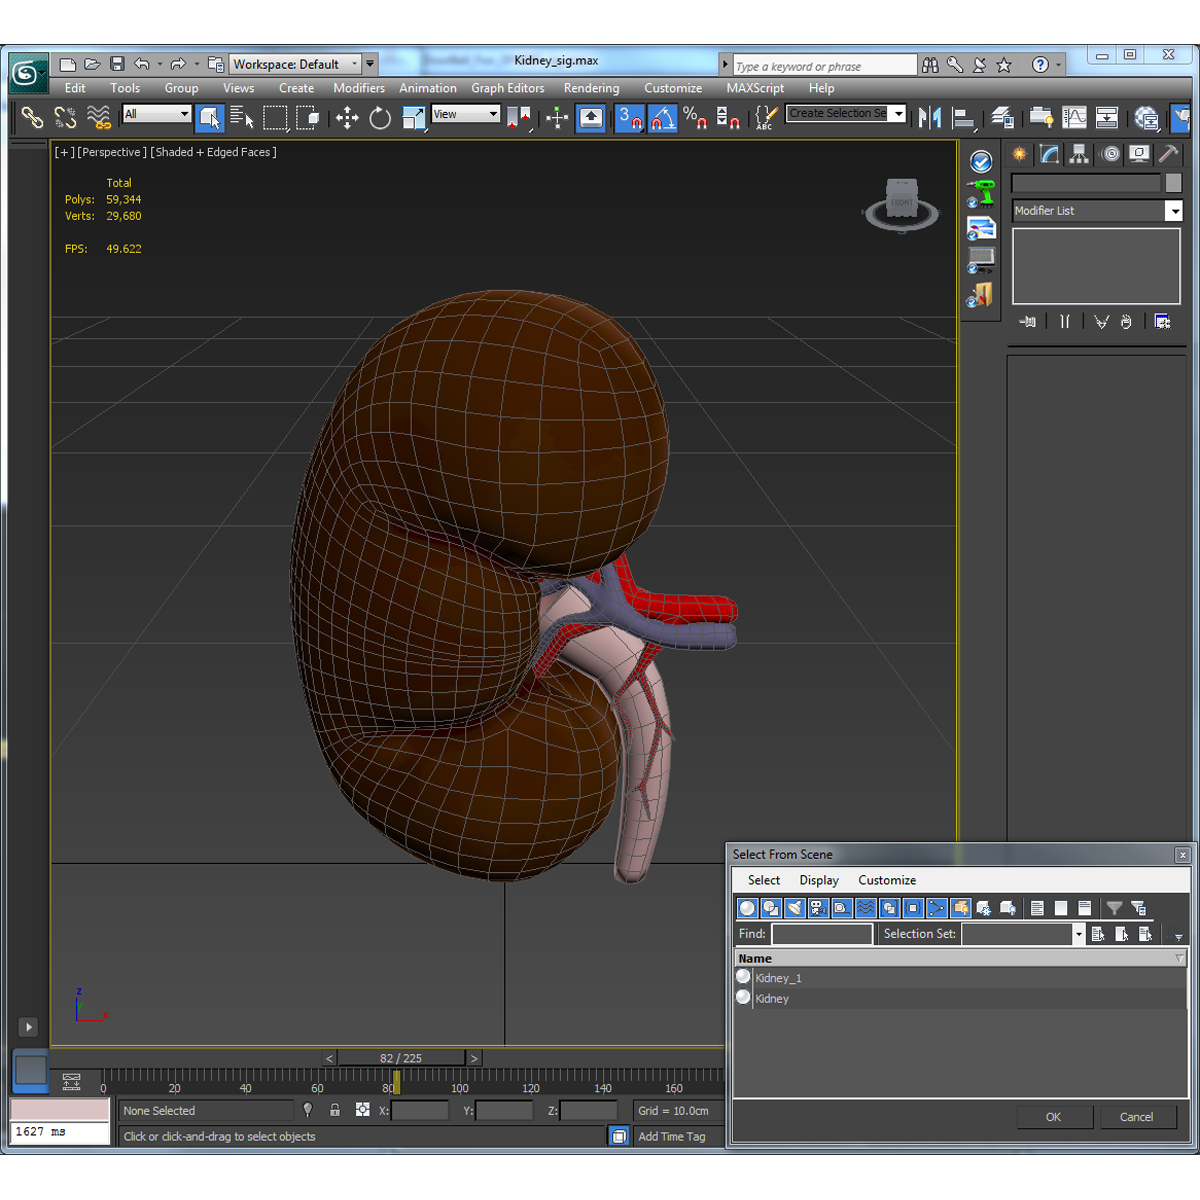Select Kidney_1 in the scene list

click(x=778, y=977)
